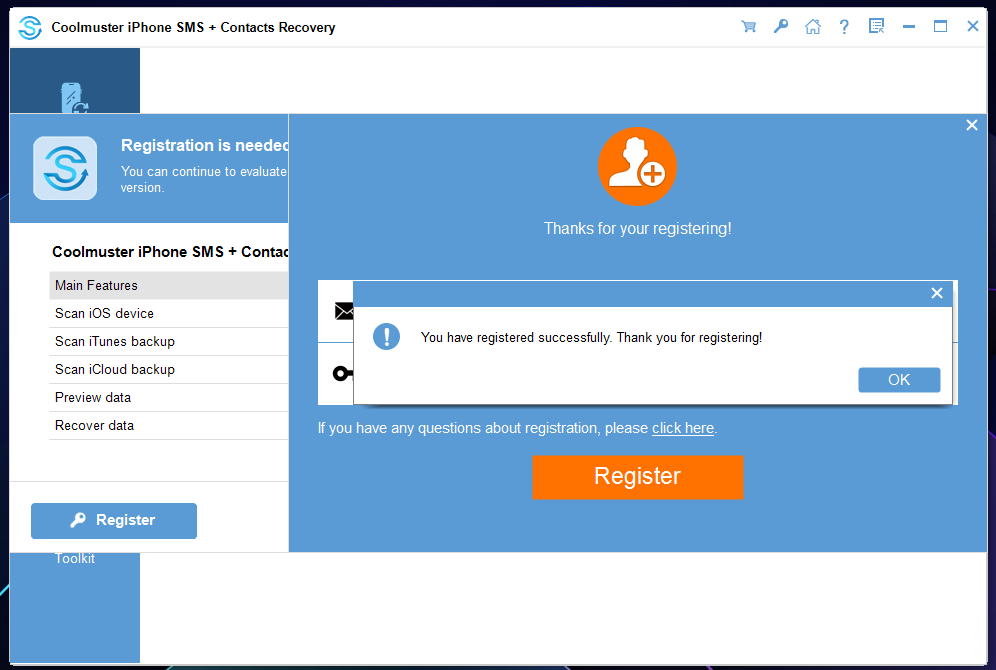
Task: Click the shopping cart icon in title bar
Action: point(748,27)
